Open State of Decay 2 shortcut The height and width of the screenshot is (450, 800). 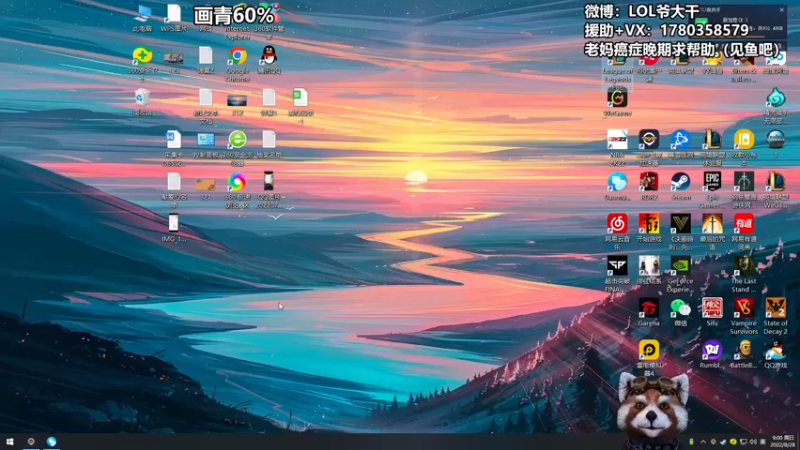pyautogui.click(x=776, y=308)
